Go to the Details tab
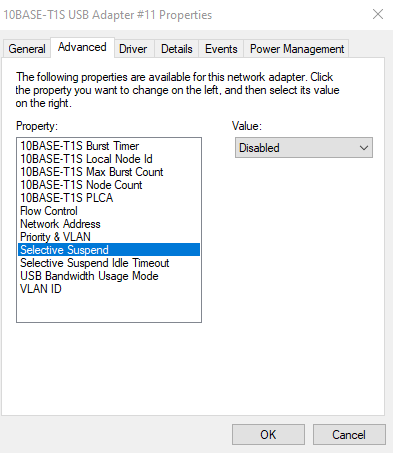394x454 pixels. point(177,49)
